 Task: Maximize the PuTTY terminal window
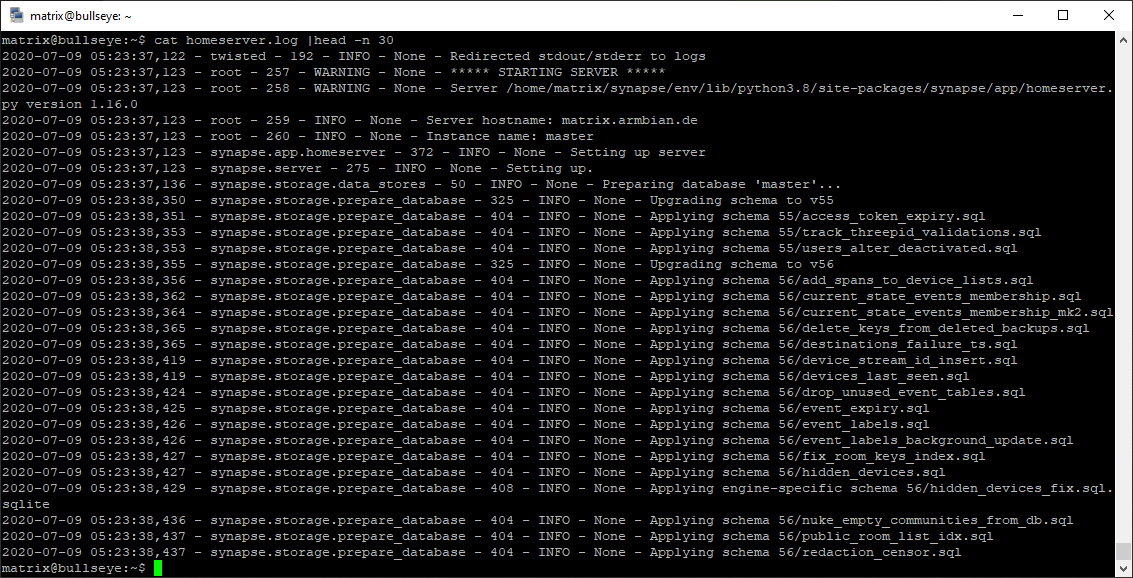click(x=1063, y=16)
